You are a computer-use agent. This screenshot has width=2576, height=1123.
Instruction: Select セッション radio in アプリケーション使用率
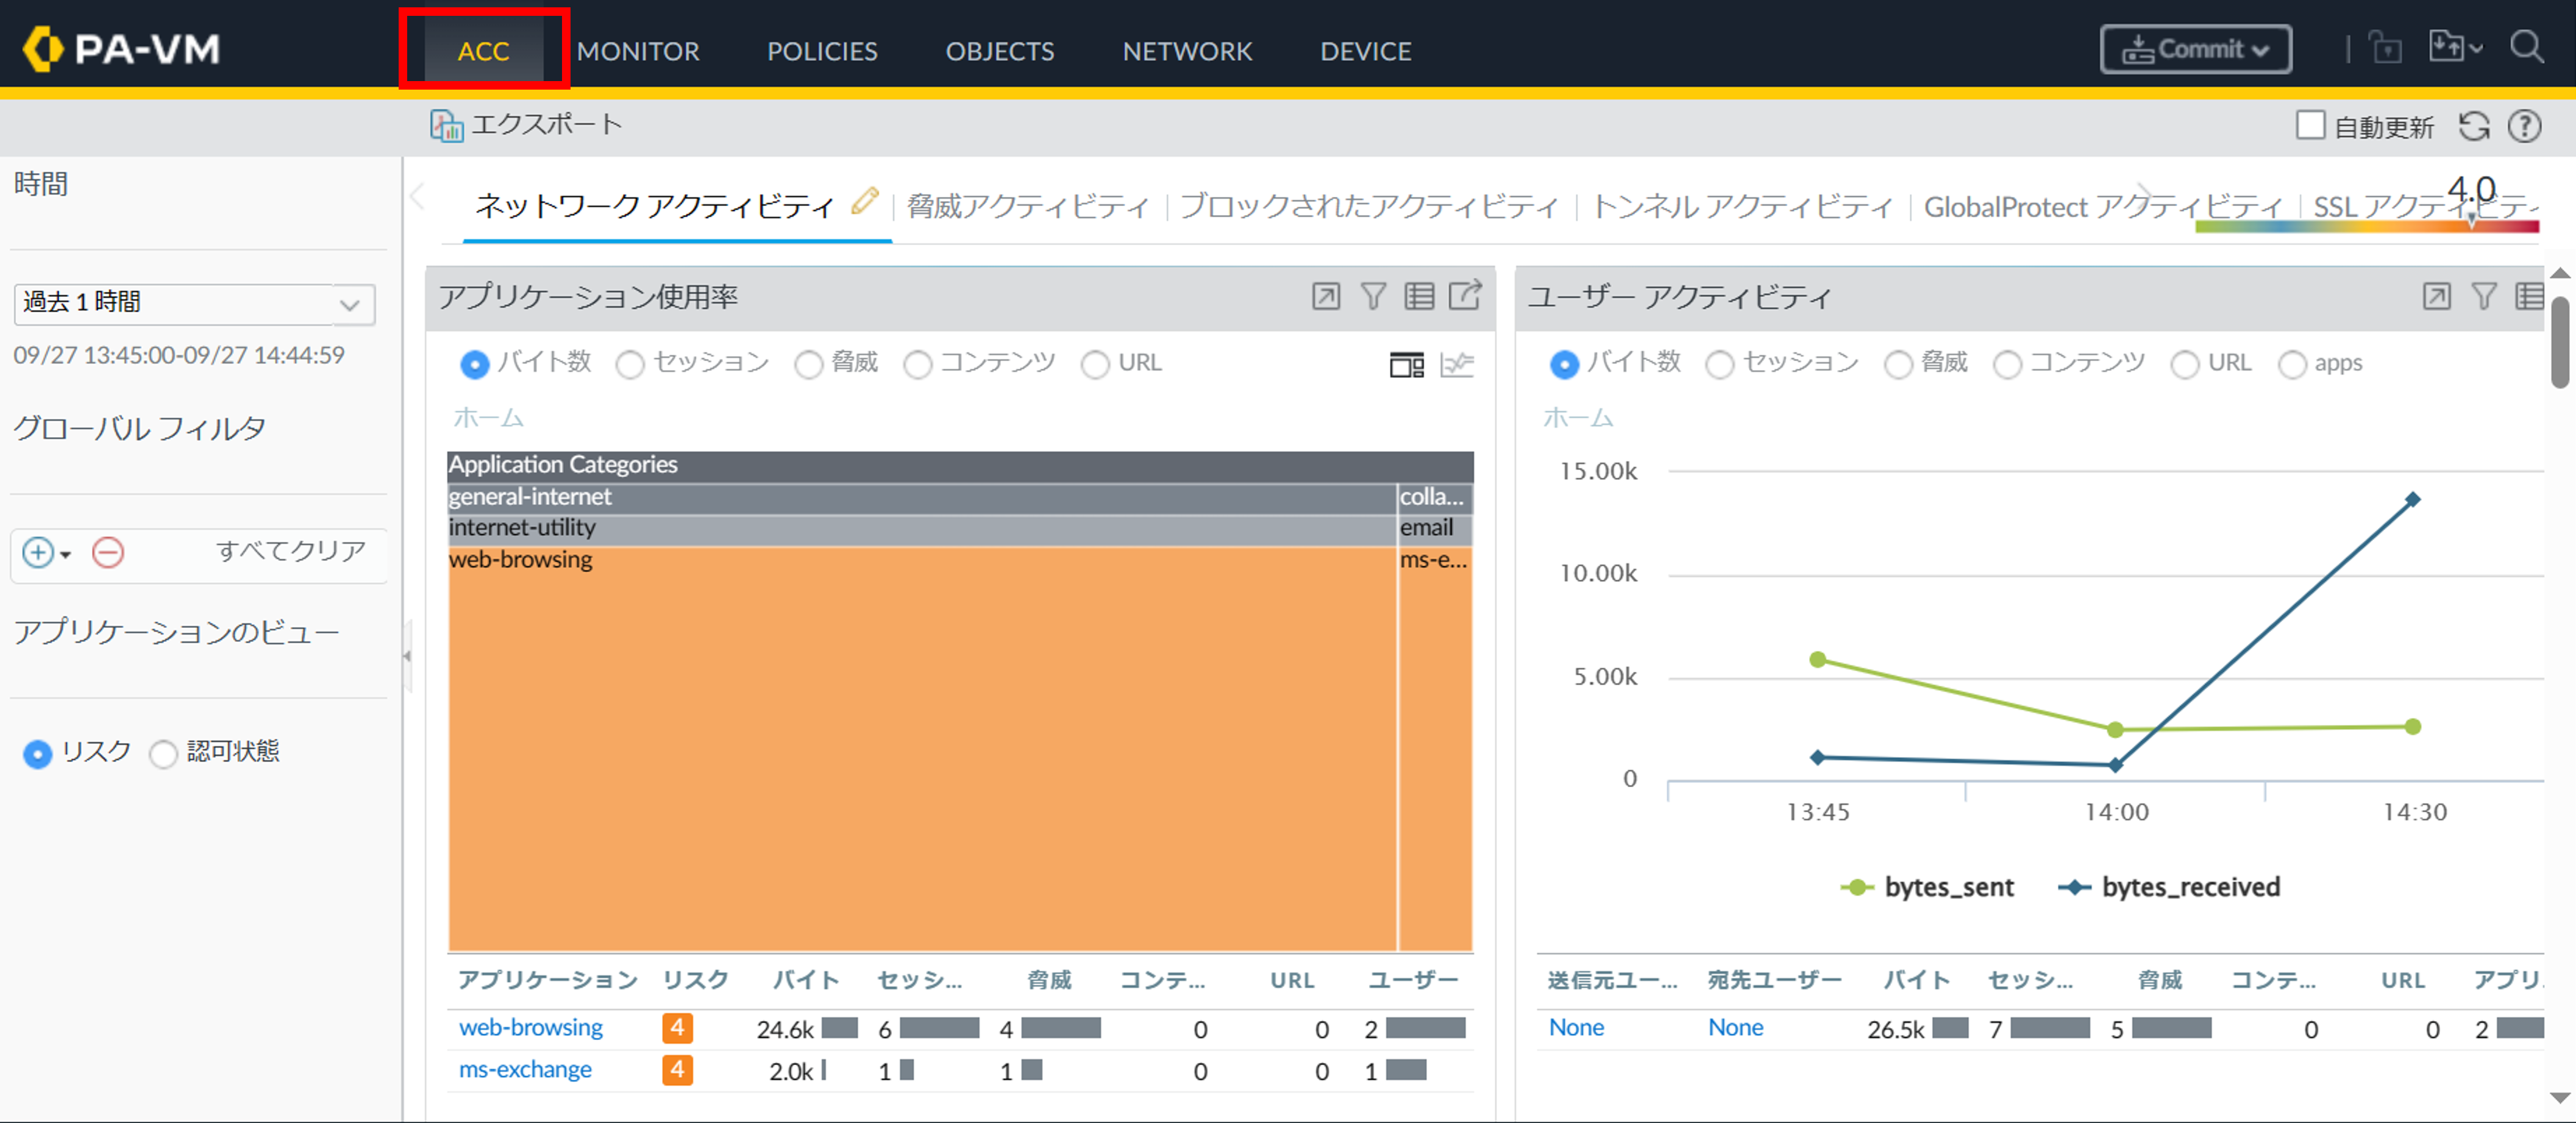coord(630,365)
